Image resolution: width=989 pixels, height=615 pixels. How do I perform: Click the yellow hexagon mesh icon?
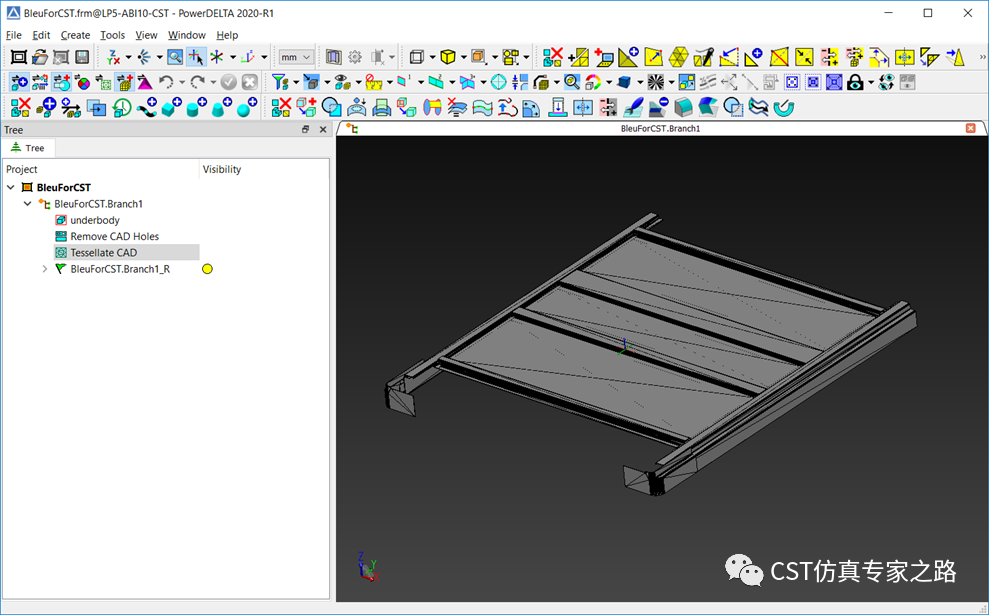[x=679, y=57]
